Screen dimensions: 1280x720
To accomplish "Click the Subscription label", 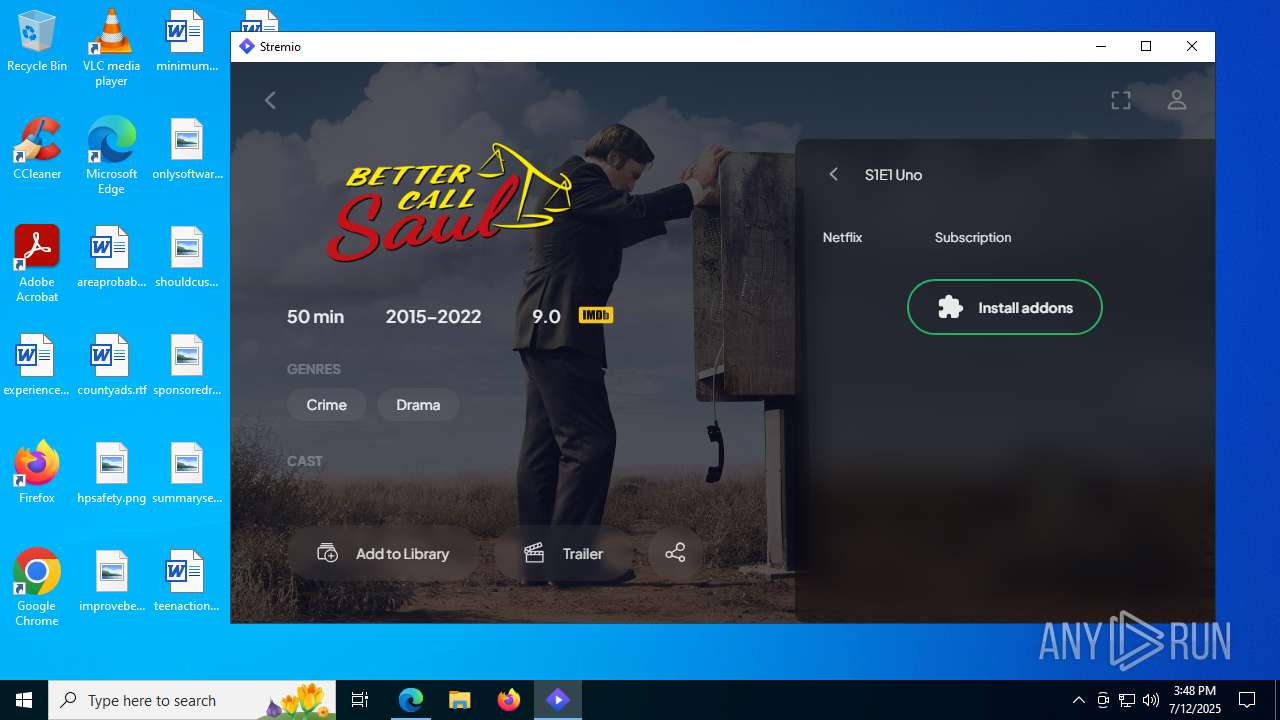I will [x=972, y=237].
